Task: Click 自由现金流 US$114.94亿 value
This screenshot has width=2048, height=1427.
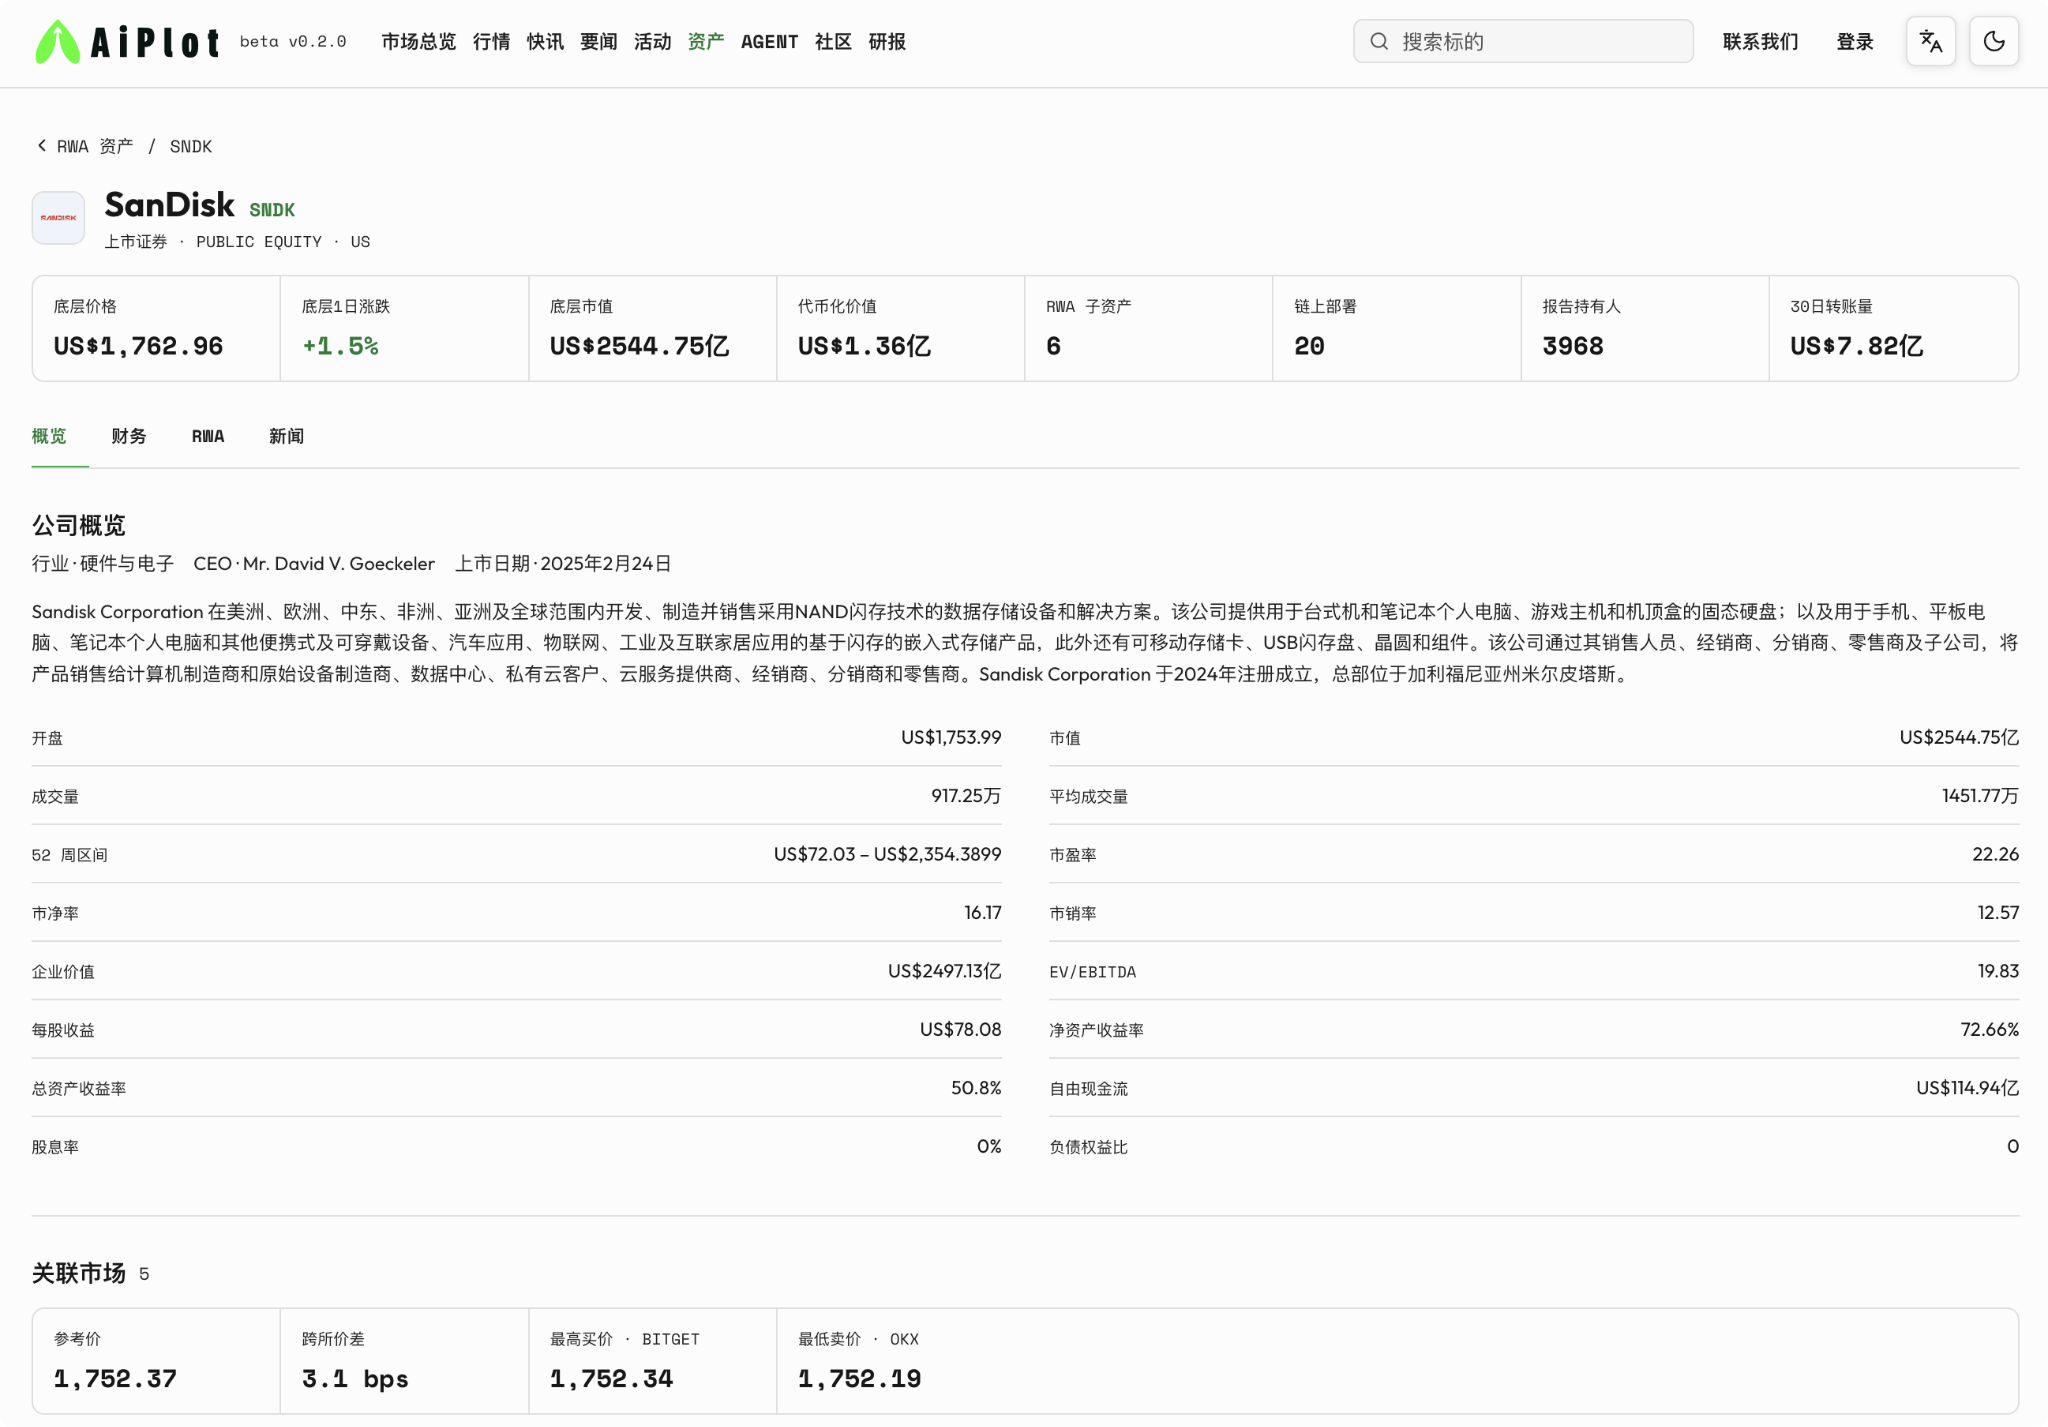Action: click(1967, 1088)
